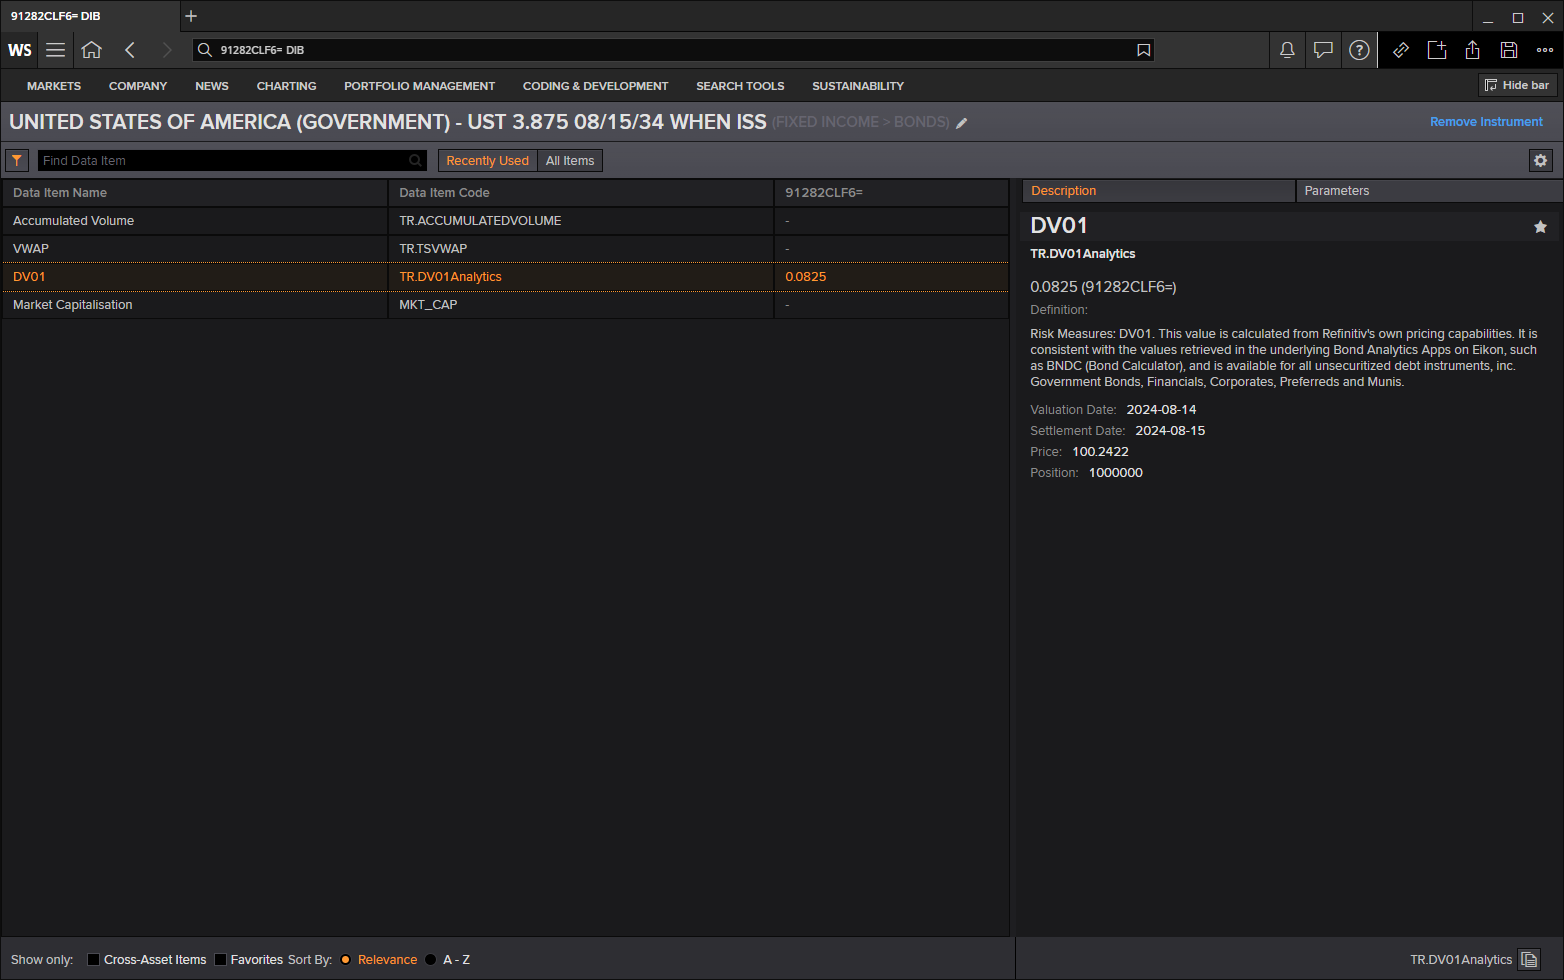Bookmark the current page
This screenshot has width=1564, height=980.
click(x=1143, y=50)
